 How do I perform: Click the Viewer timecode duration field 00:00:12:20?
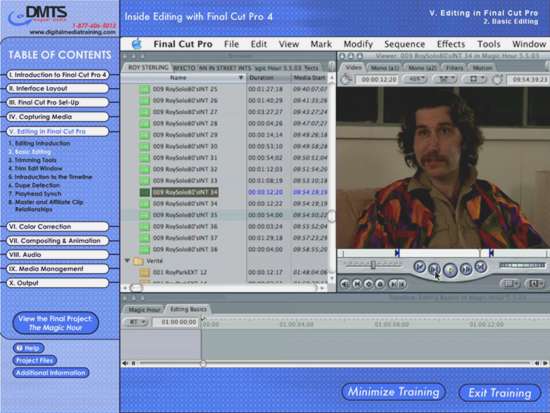tap(378, 80)
